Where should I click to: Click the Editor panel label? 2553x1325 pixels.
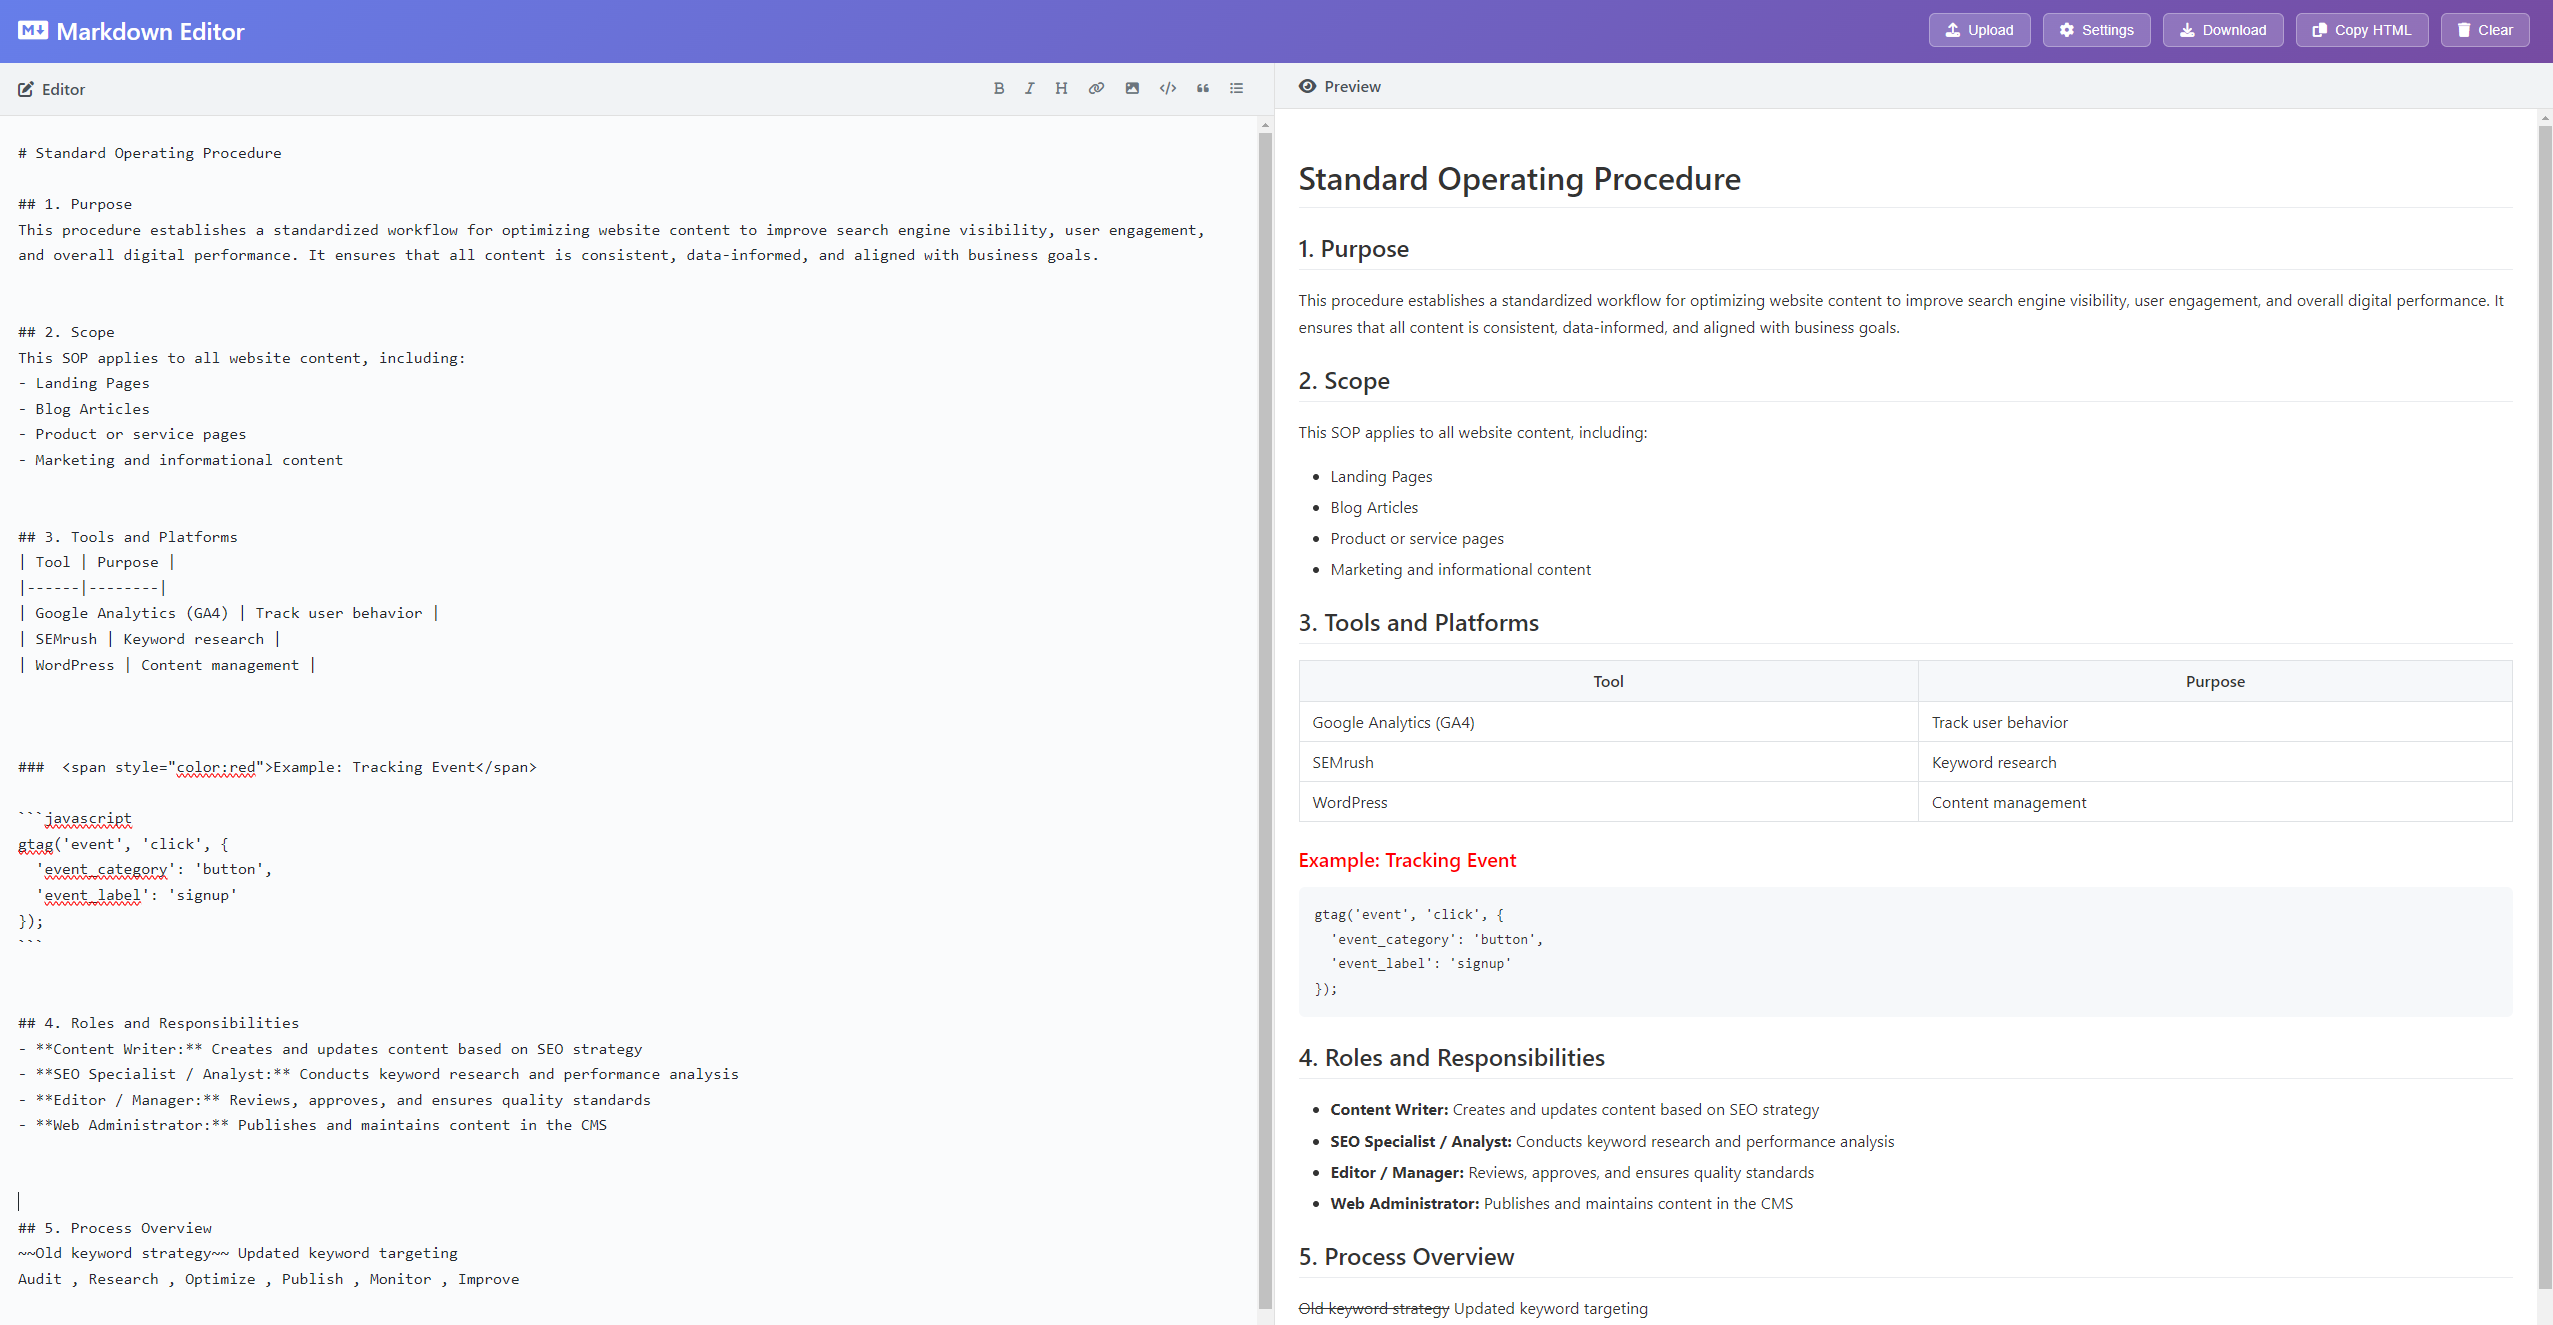(x=63, y=90)
